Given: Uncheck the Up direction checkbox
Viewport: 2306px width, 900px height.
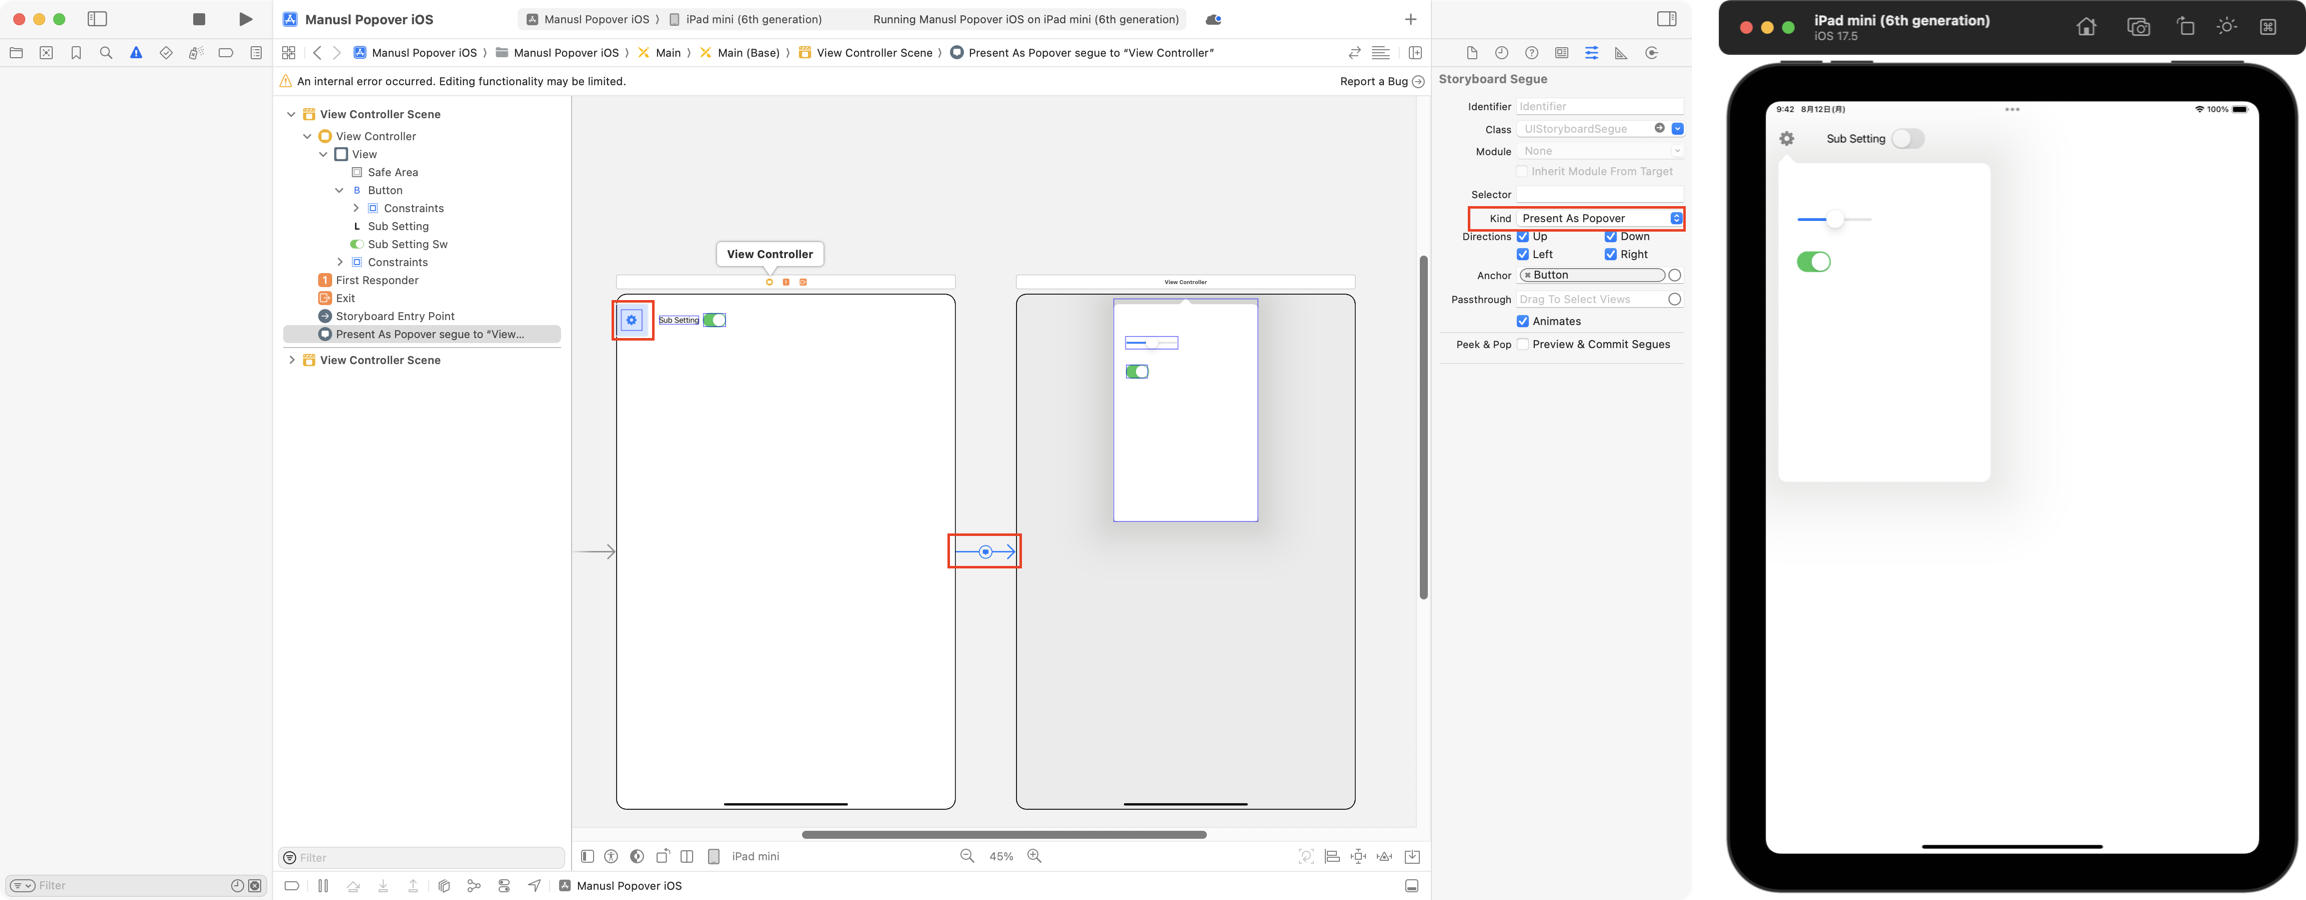Looking at the screenshot, I should [x=1523, y=237].
